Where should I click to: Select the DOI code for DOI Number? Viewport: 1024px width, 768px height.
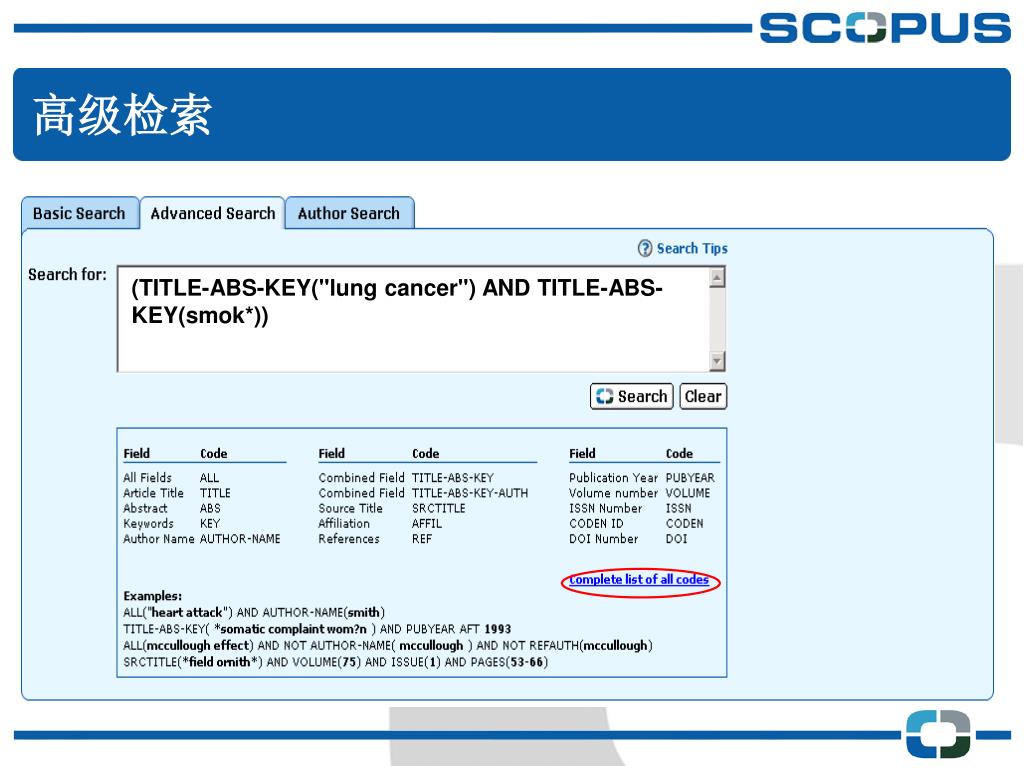point(677,539)
